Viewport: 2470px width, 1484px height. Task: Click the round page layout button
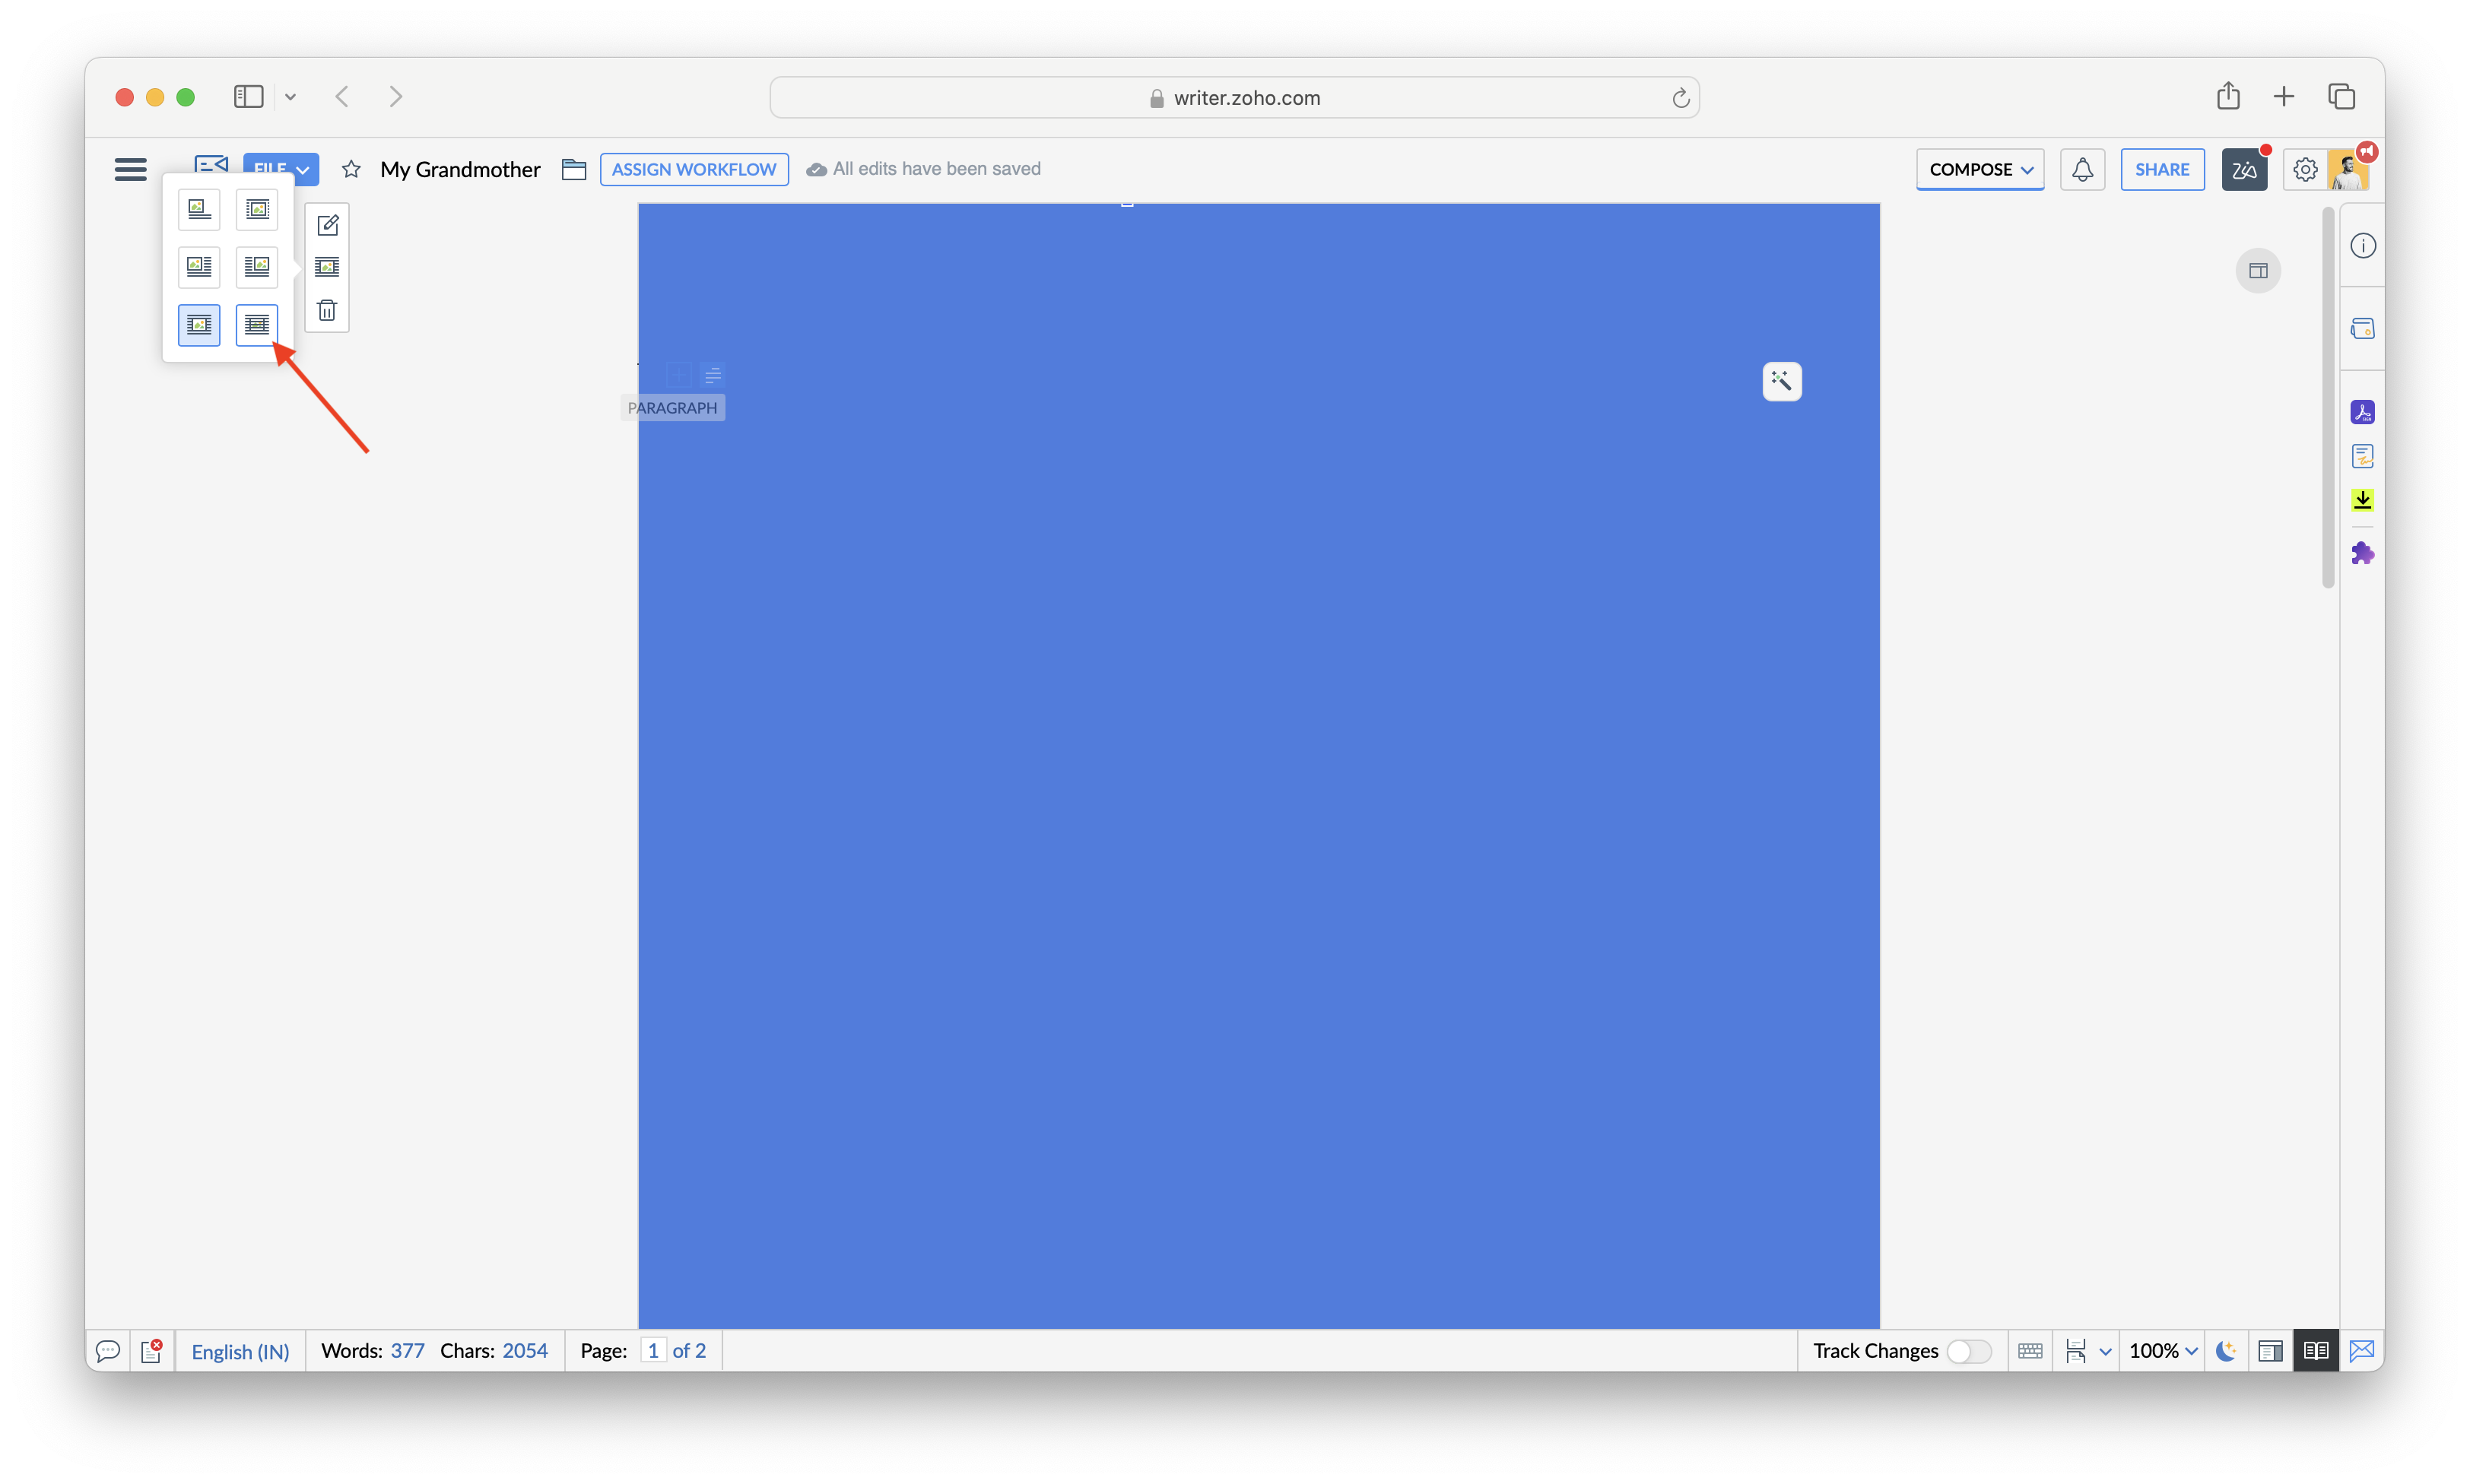pyautogui.click(x=2258, y=271)
